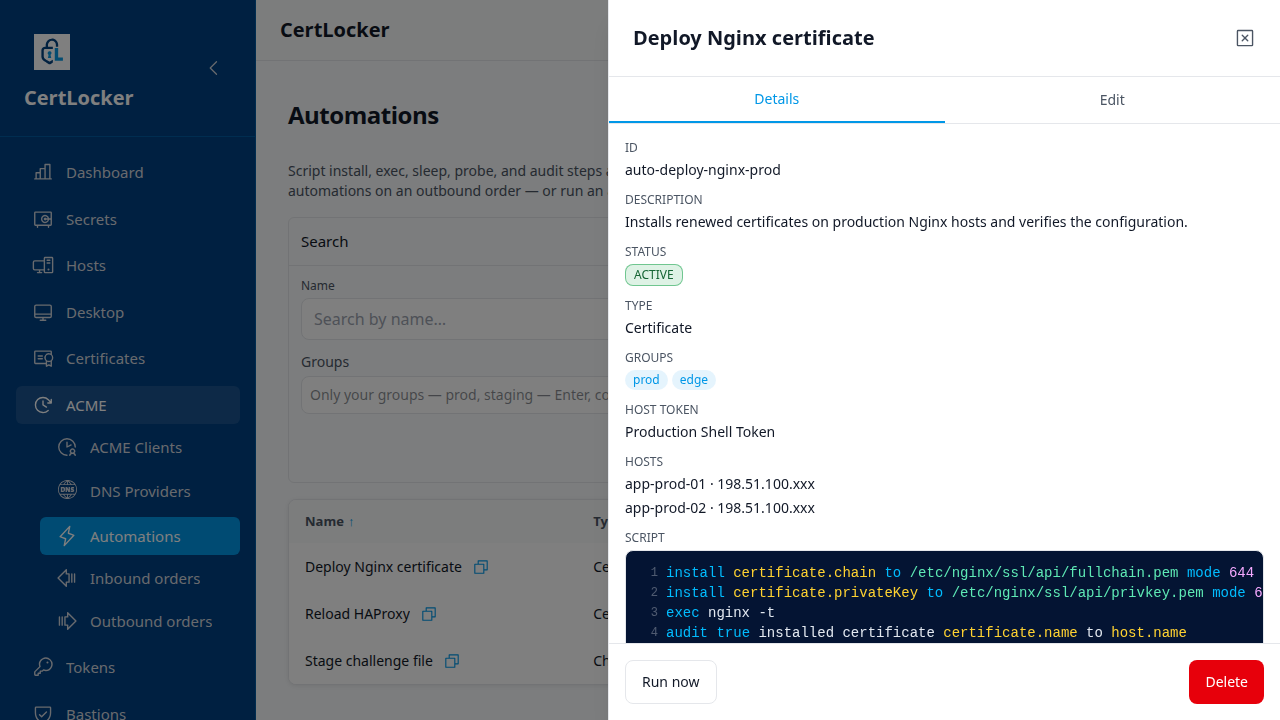Expand the ACME sidebar section

128,405
